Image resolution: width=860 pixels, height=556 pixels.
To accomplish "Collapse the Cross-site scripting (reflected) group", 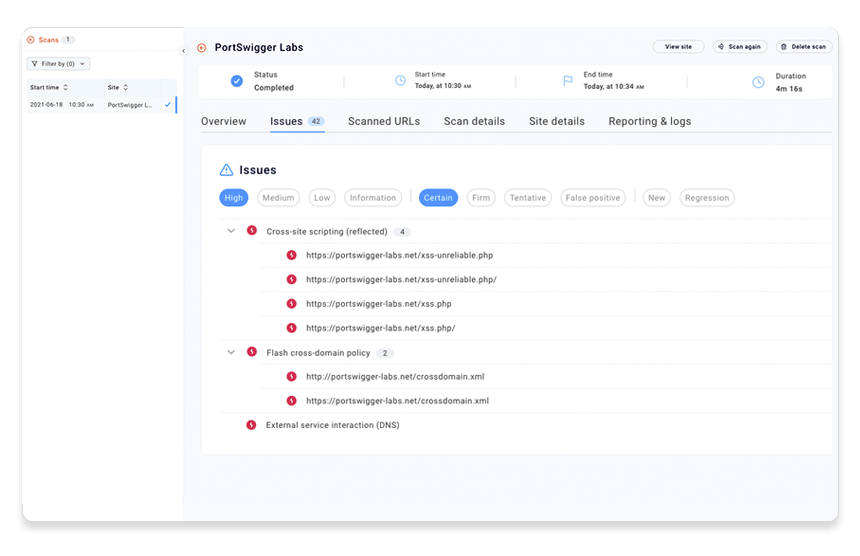I will tap(231, 231).
